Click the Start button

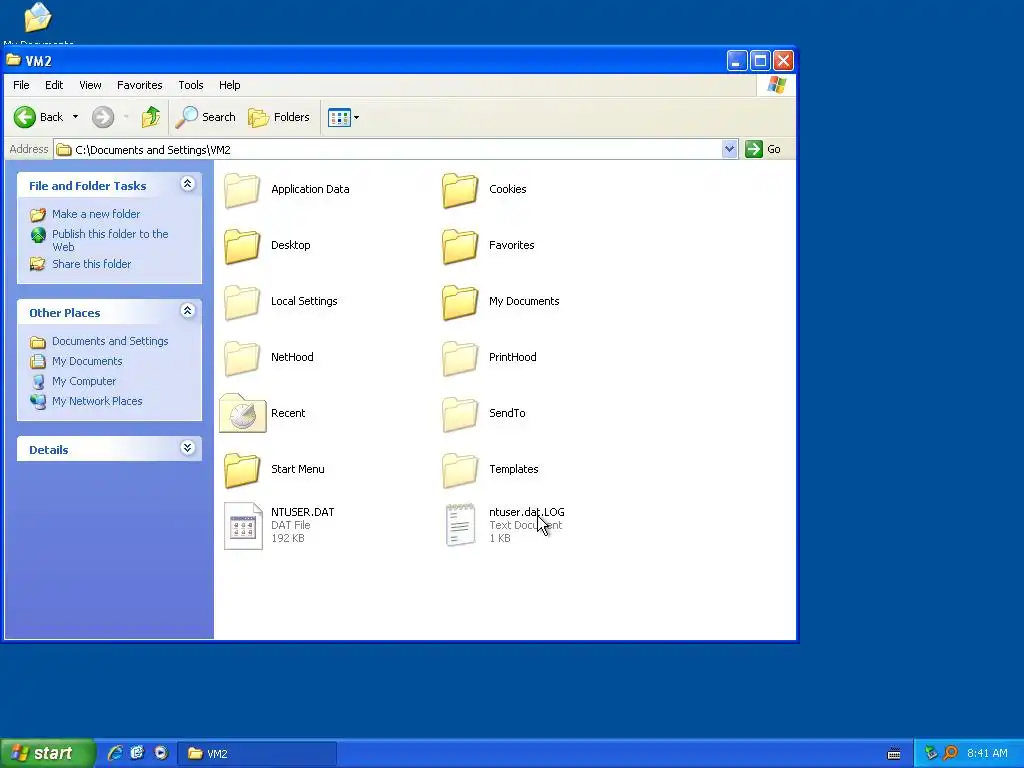47,754
